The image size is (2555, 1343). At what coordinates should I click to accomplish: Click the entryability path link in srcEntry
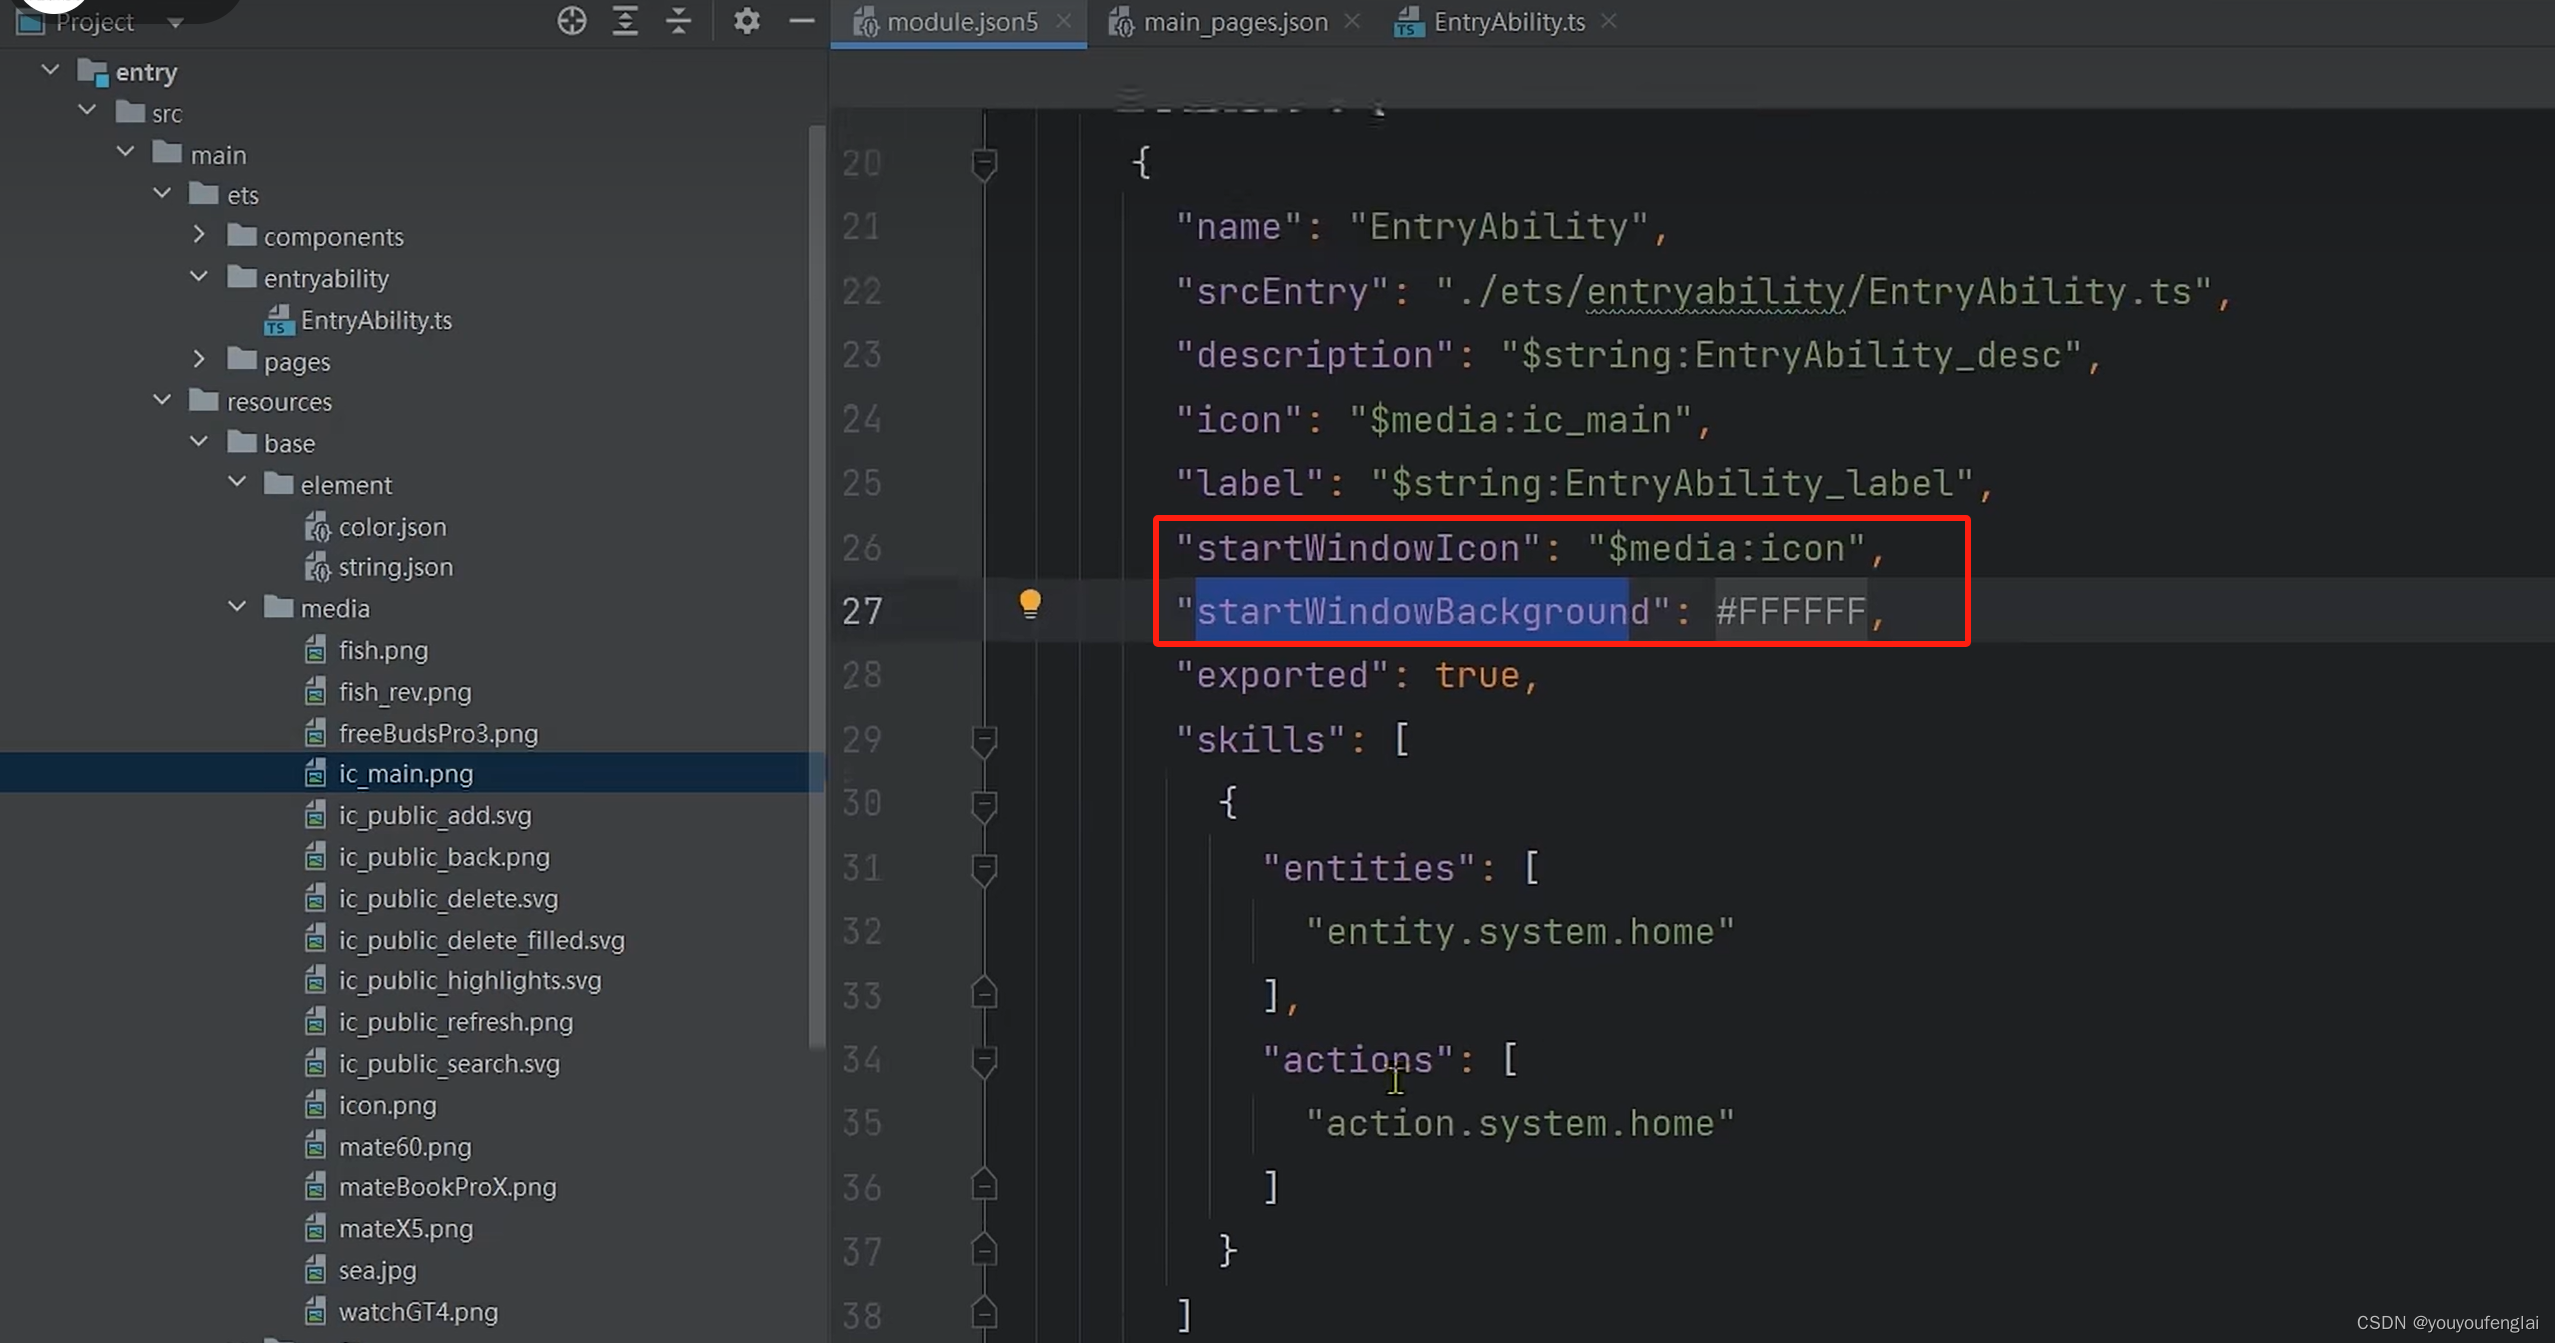pyautogui.click(x=1715, y=292)
